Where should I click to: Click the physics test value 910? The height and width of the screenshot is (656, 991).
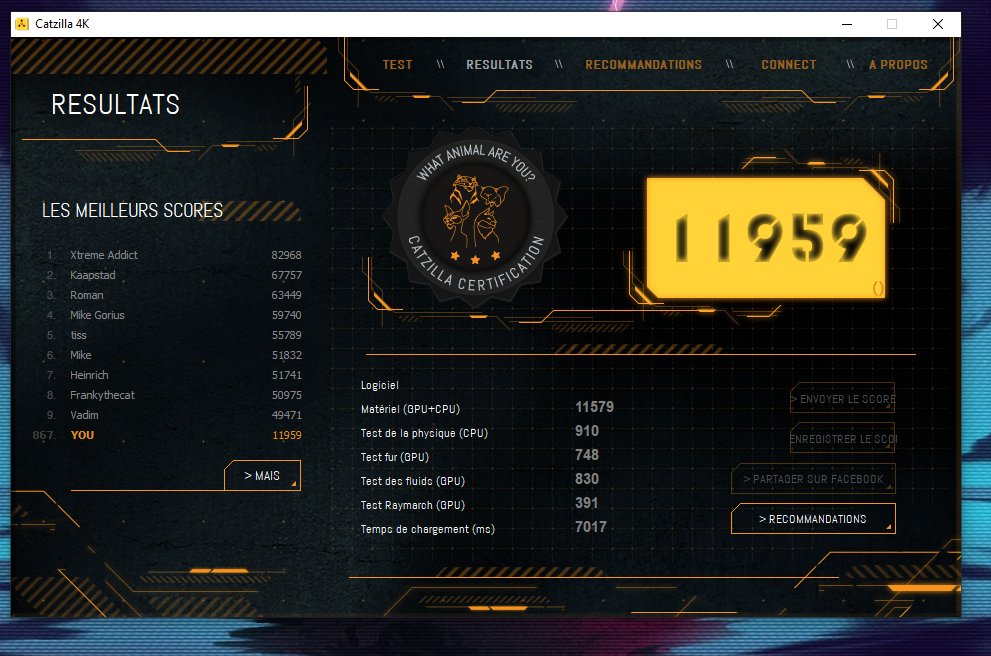(x=587, y=431)
